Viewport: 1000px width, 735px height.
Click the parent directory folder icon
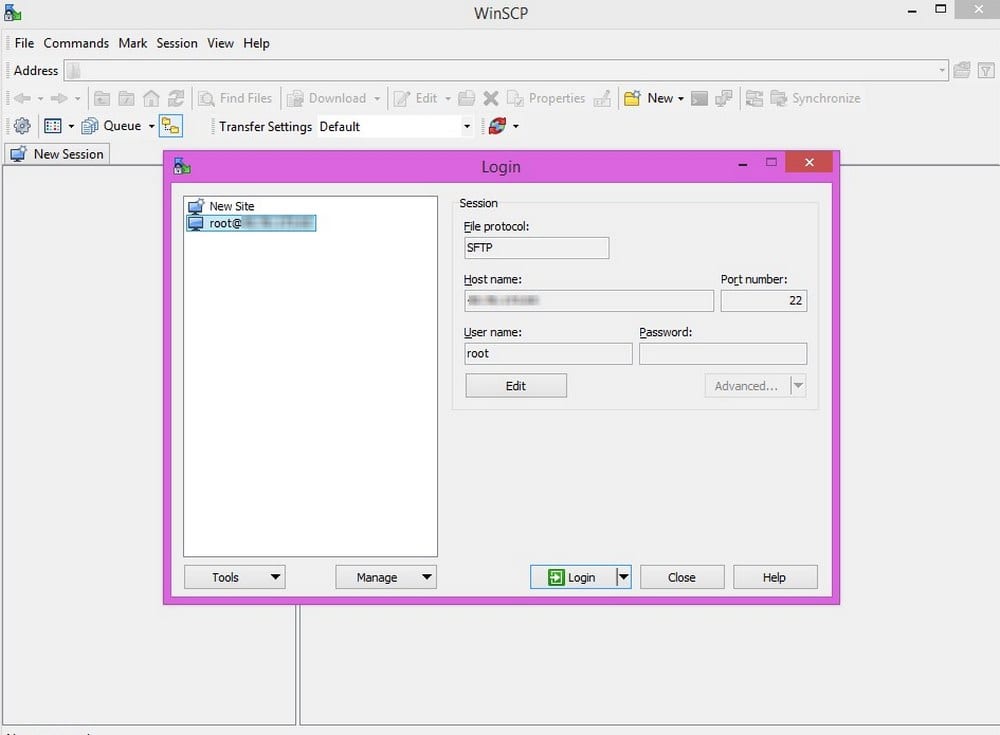click(101, 98)
